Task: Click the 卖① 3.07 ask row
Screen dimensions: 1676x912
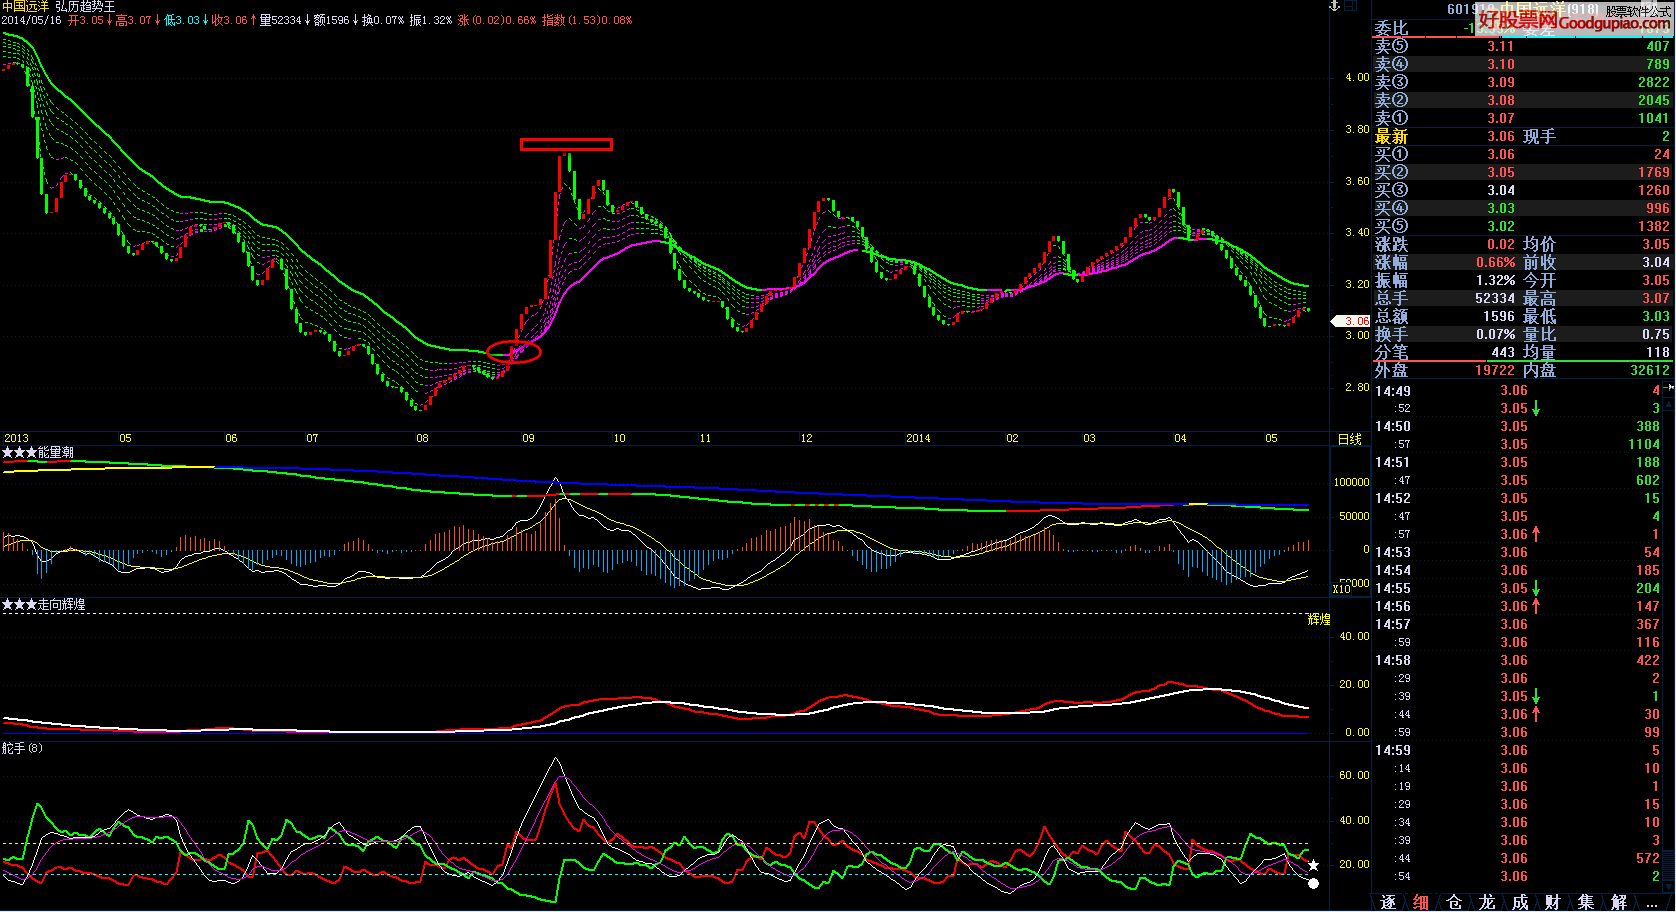Action: coord(1522,118)
